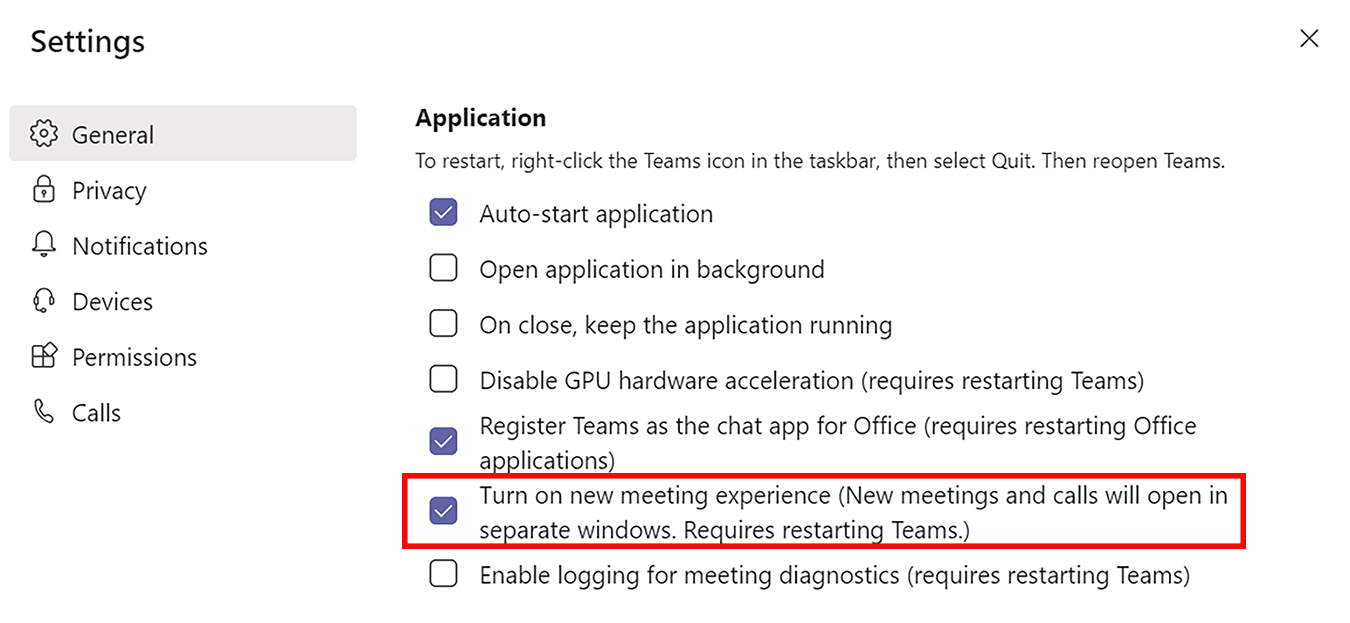Viewport: 1350px width, 623px height.
Task: Click the Permissions apps icon
Action: point(44,357)
